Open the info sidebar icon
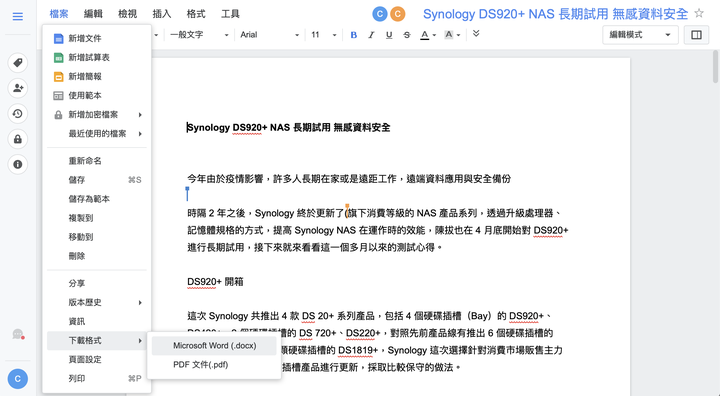 point(18,164)
